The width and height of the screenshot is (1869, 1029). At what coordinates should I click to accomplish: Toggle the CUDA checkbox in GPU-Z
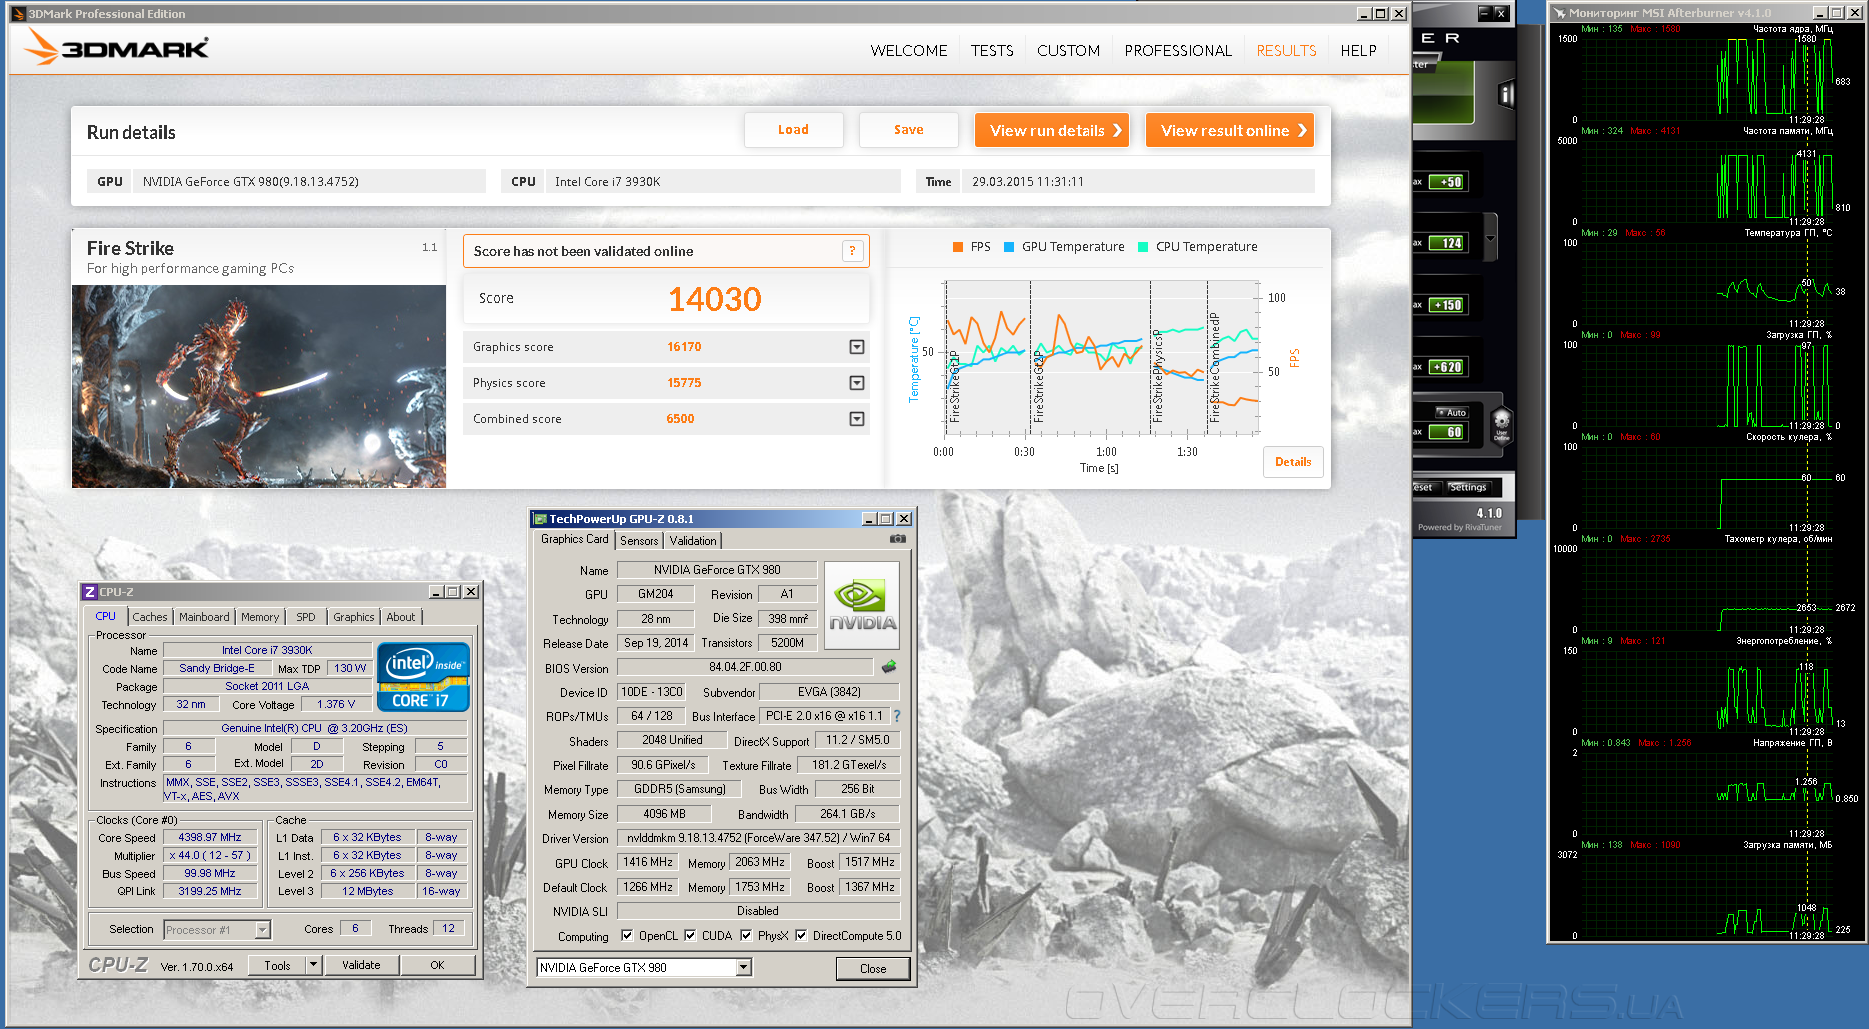tap(690, 936)
